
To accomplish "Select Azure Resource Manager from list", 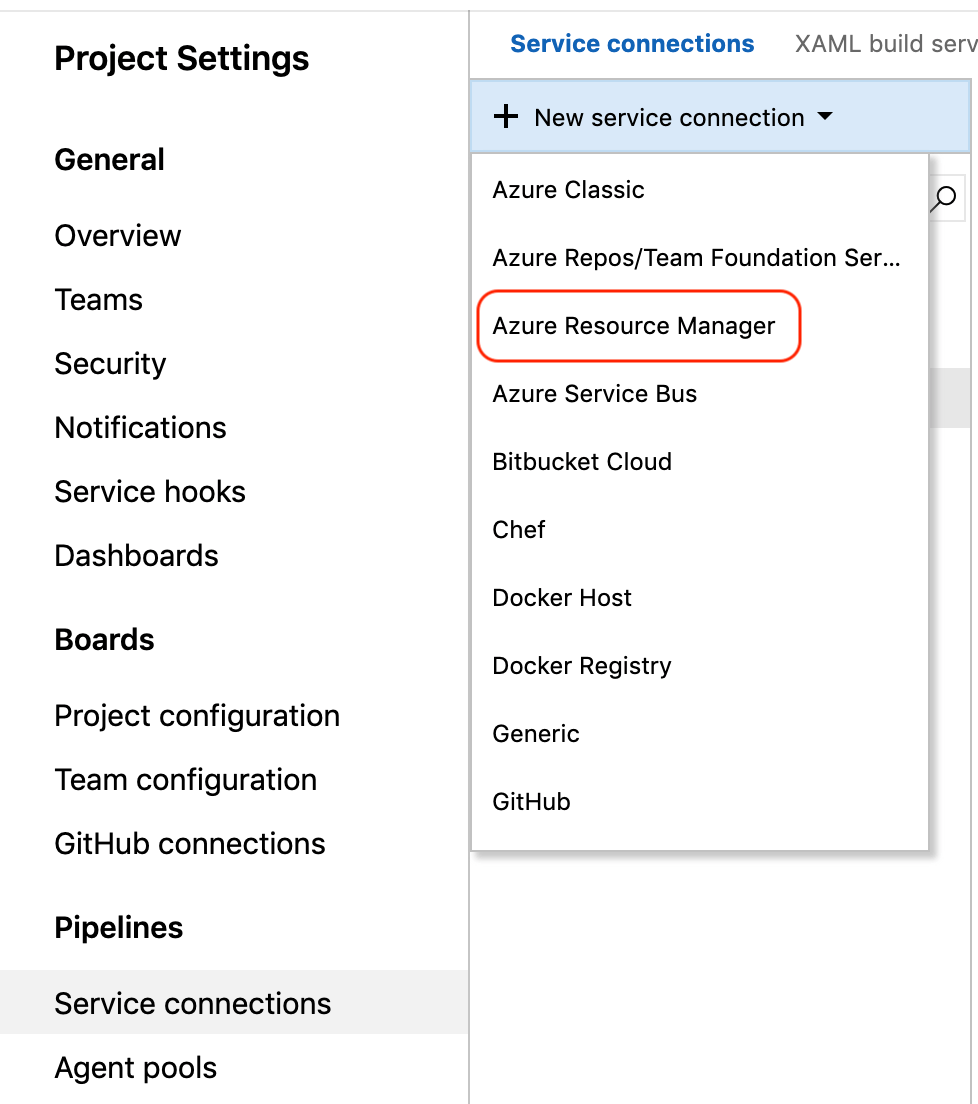I will 634,326.
